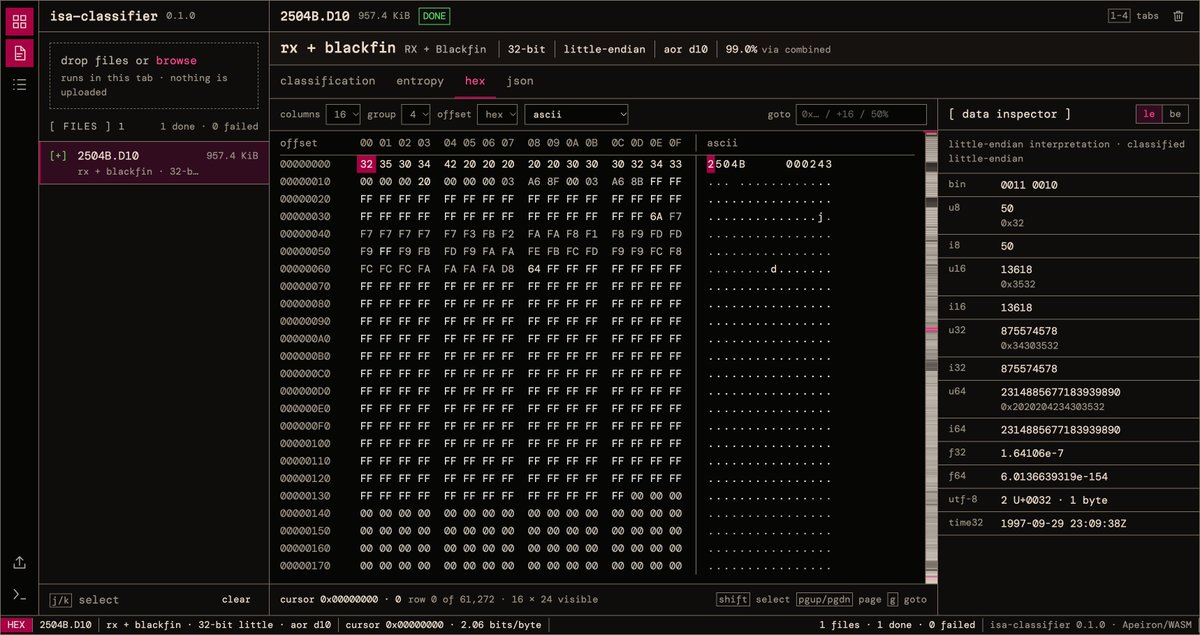Click the export upload icon in the sidebar
This screenshot has width=1200, height=635.
(x=19, y=563)
